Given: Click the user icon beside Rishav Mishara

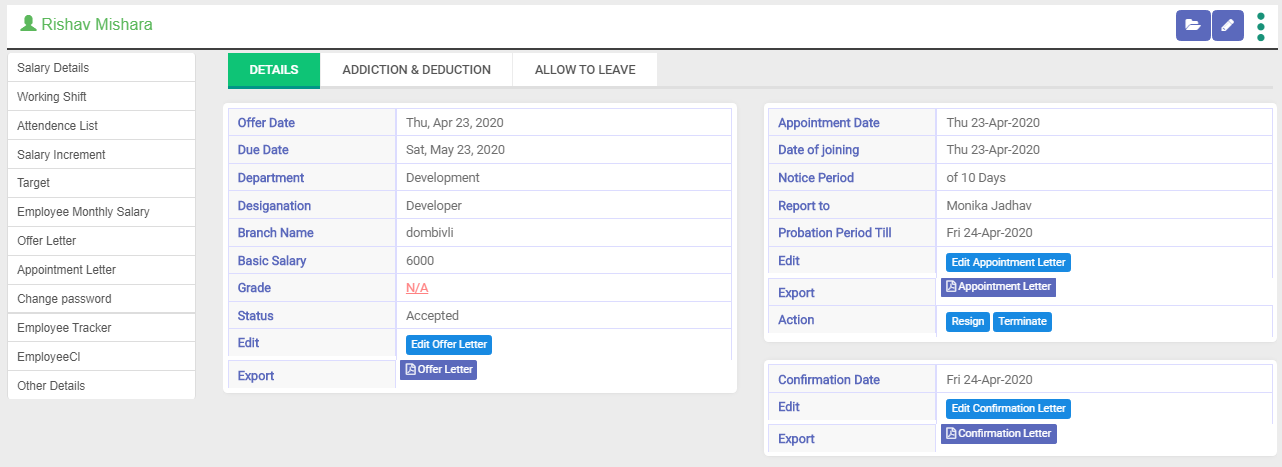Looking at the screenshot, I should [x=28, y=24].
